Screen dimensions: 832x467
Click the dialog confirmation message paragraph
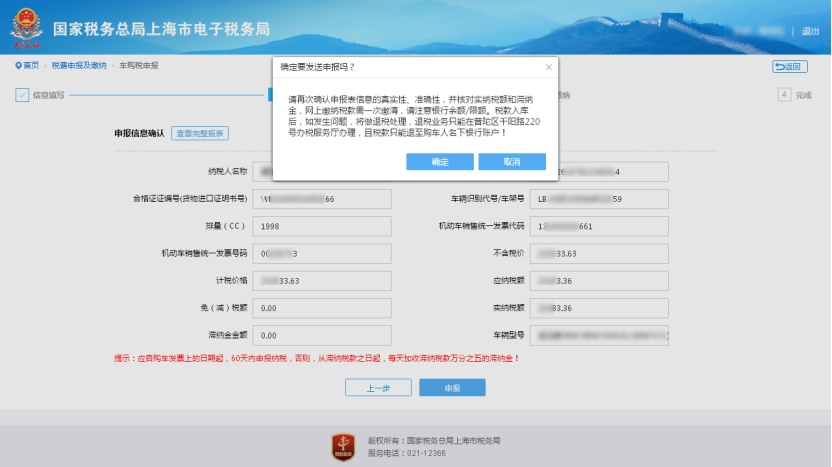414,116
